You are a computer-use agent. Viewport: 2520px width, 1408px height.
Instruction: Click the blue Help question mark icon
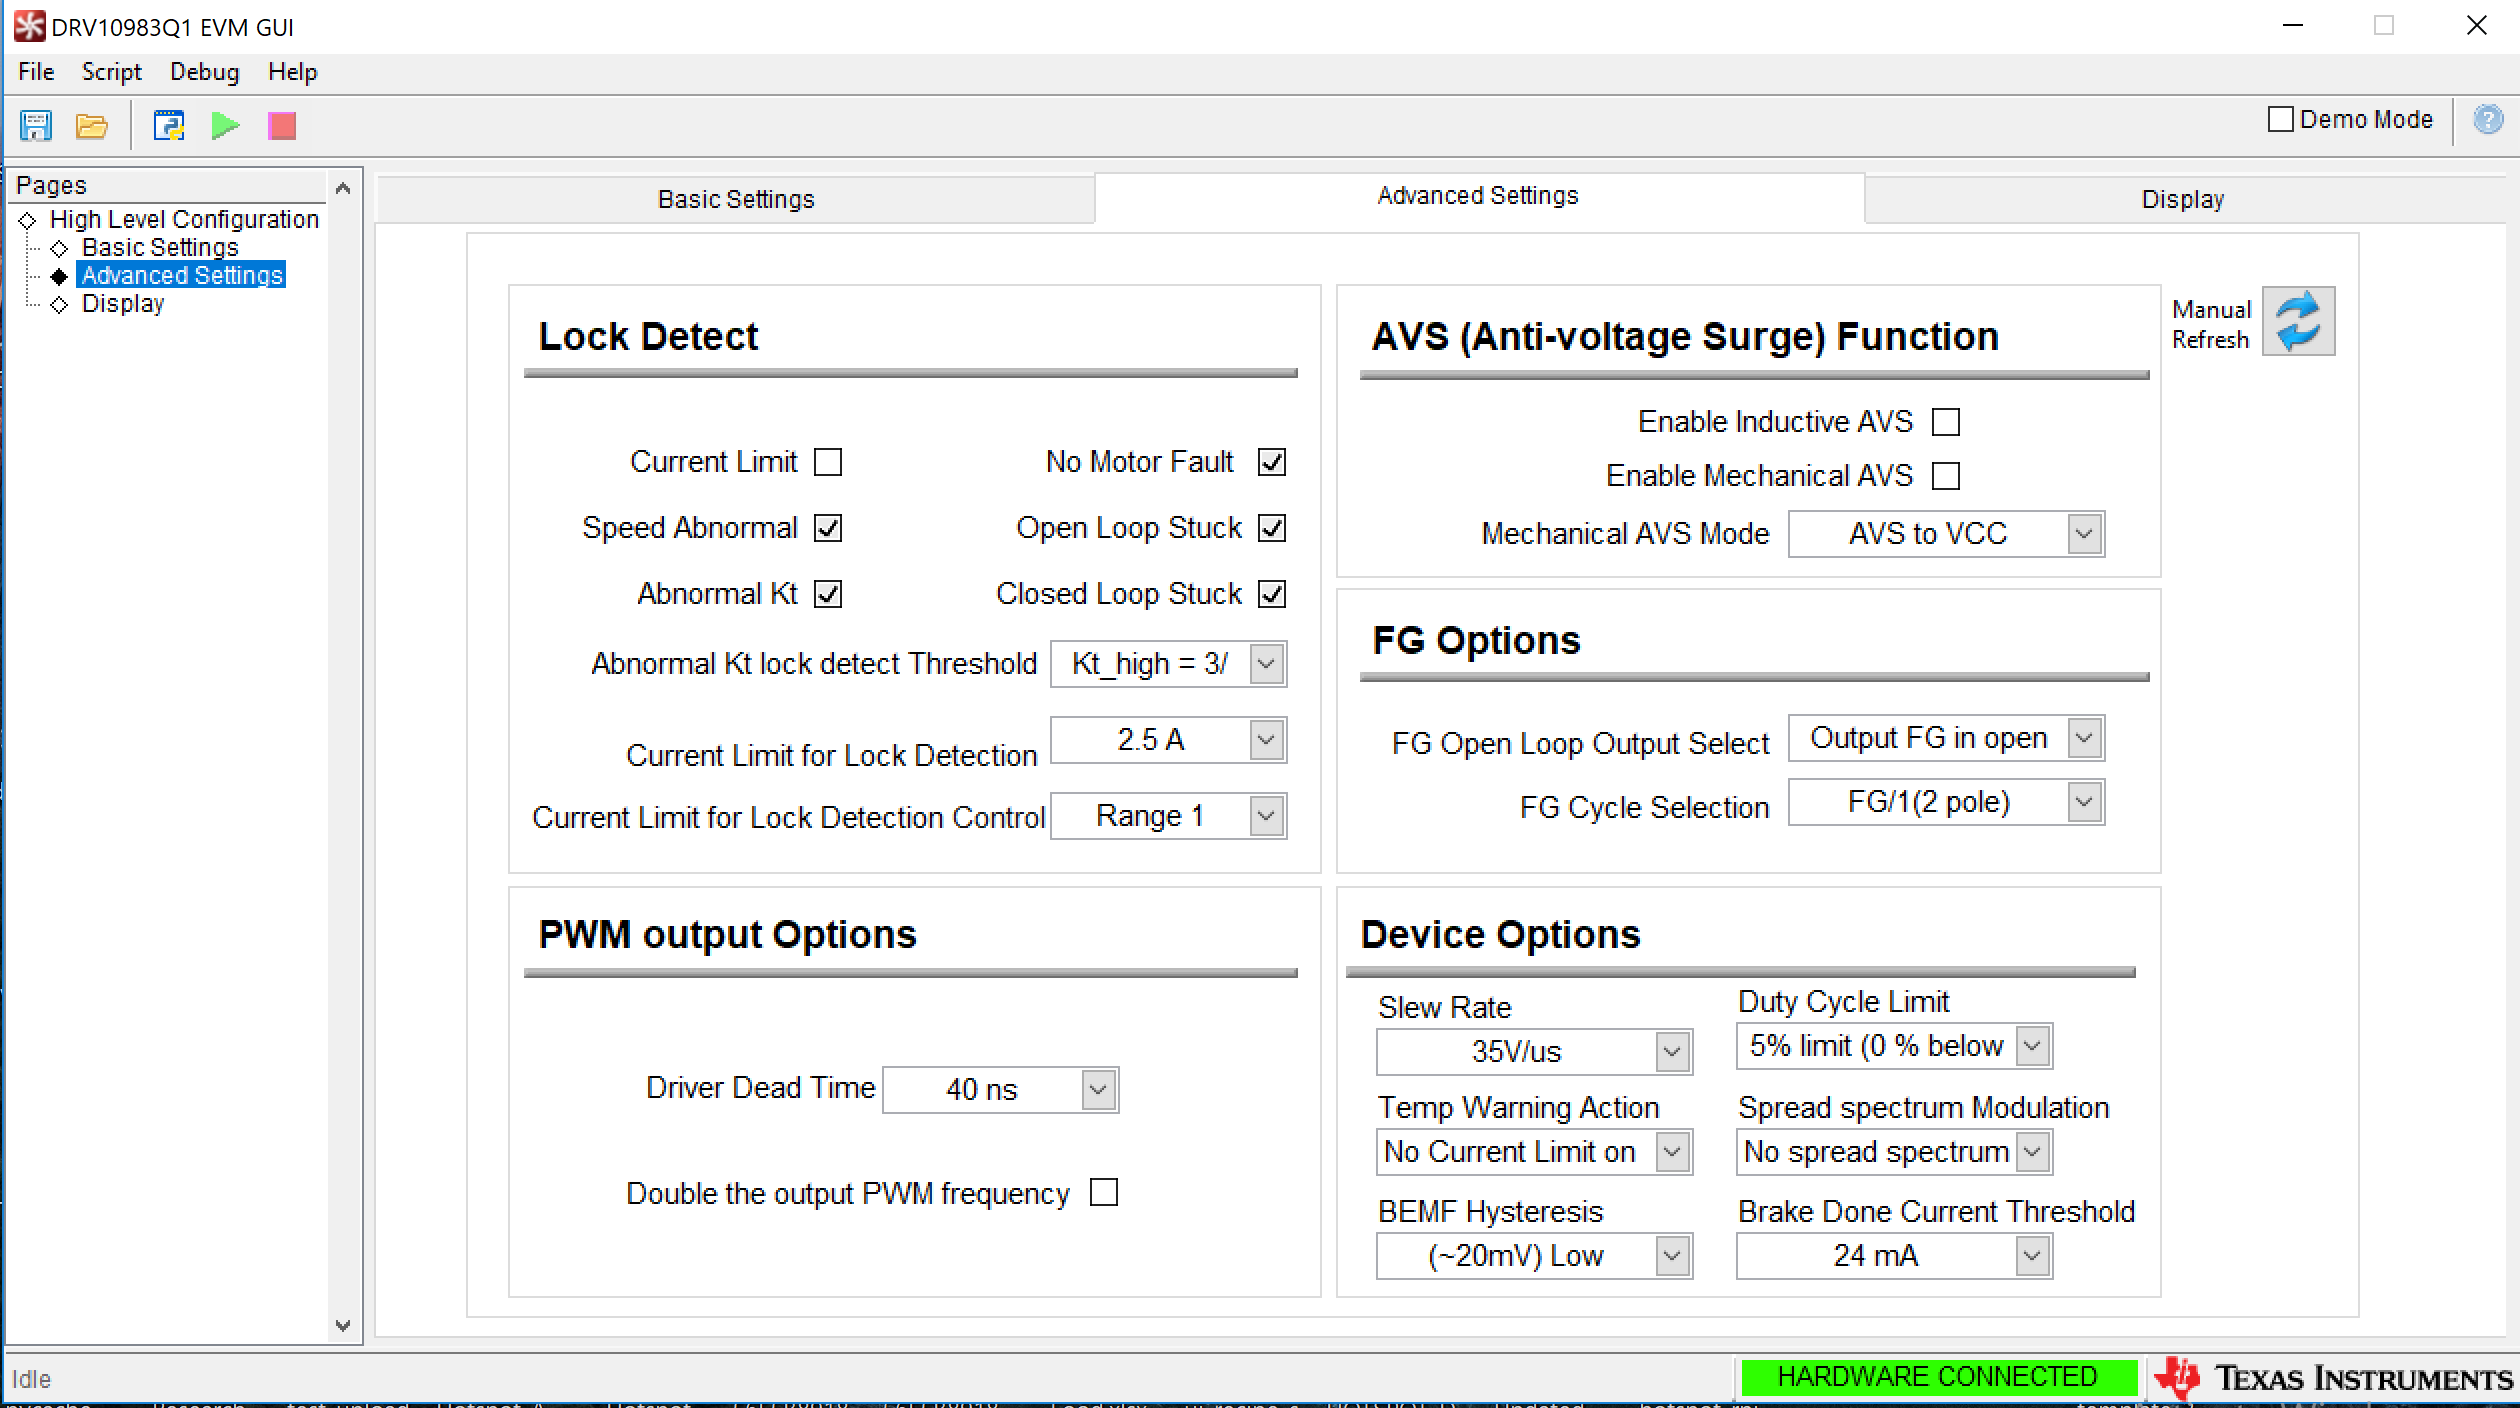(x=2488, y=120)
